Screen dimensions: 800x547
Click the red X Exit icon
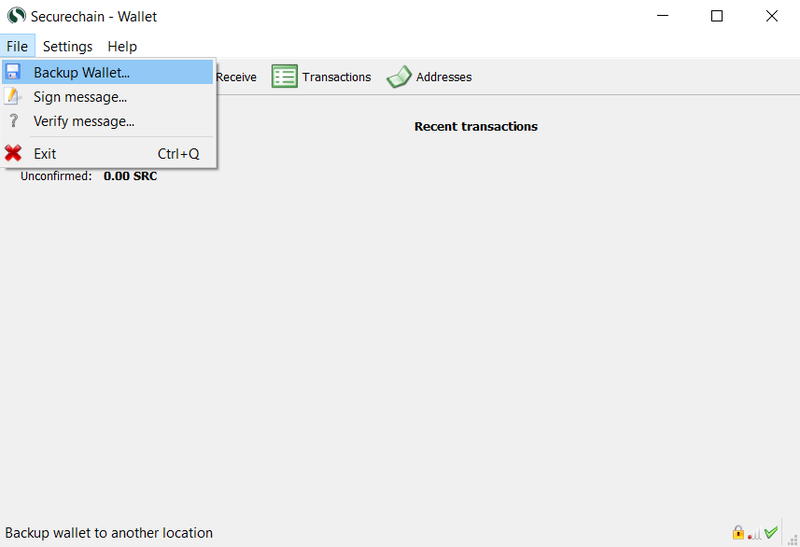pyautogui.click(x=13, y=153)
